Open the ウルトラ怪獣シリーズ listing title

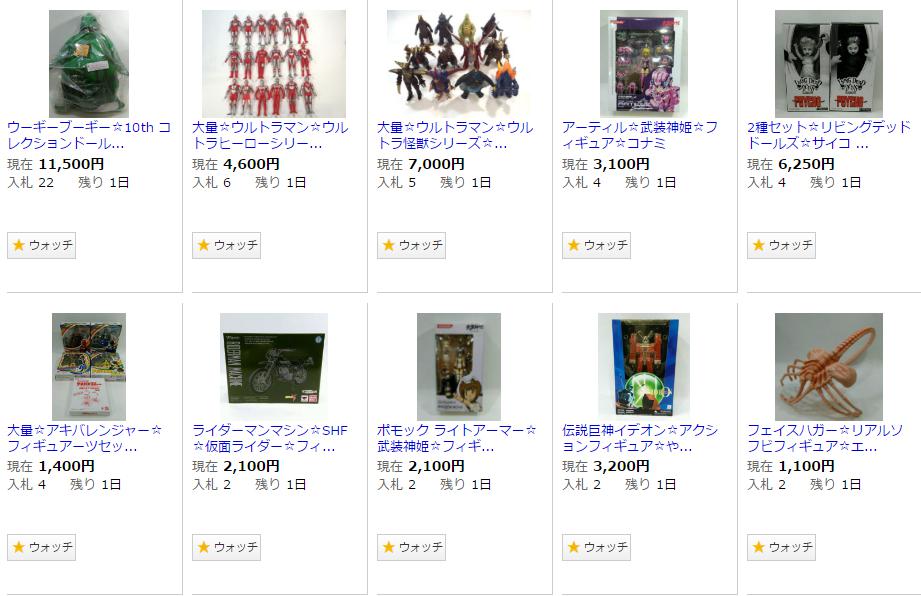tap(455, 135)
